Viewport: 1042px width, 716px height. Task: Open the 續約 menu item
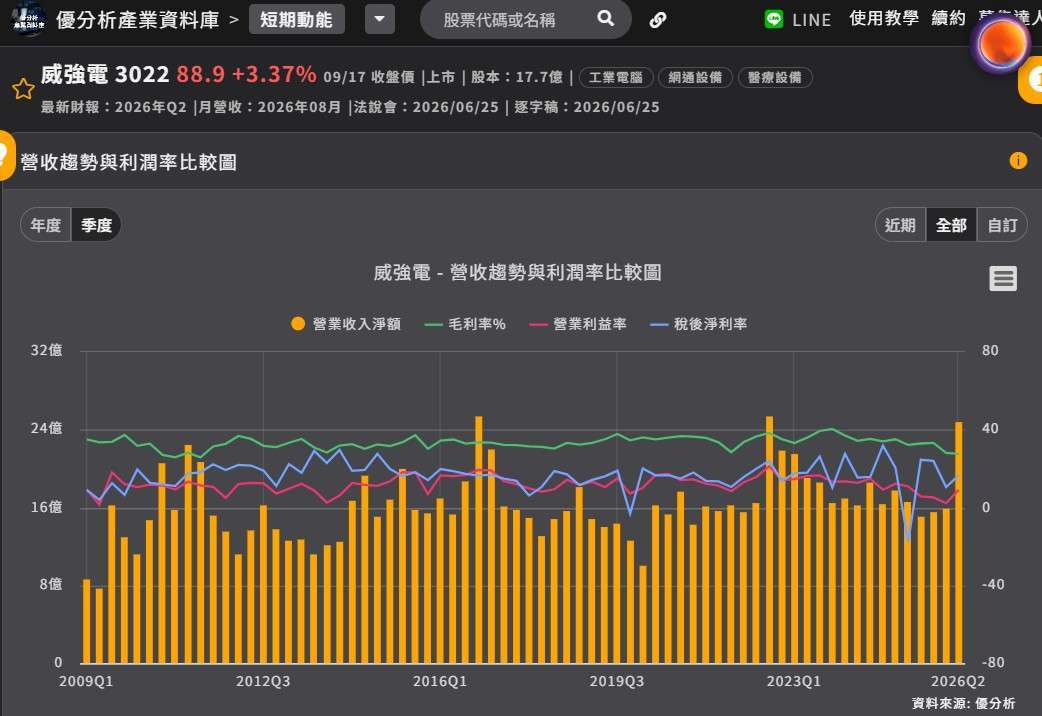[948, 19]
